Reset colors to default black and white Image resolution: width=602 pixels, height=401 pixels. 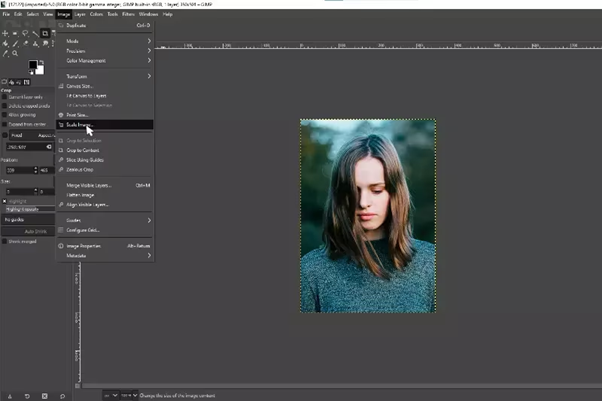[x=31, y=72]
